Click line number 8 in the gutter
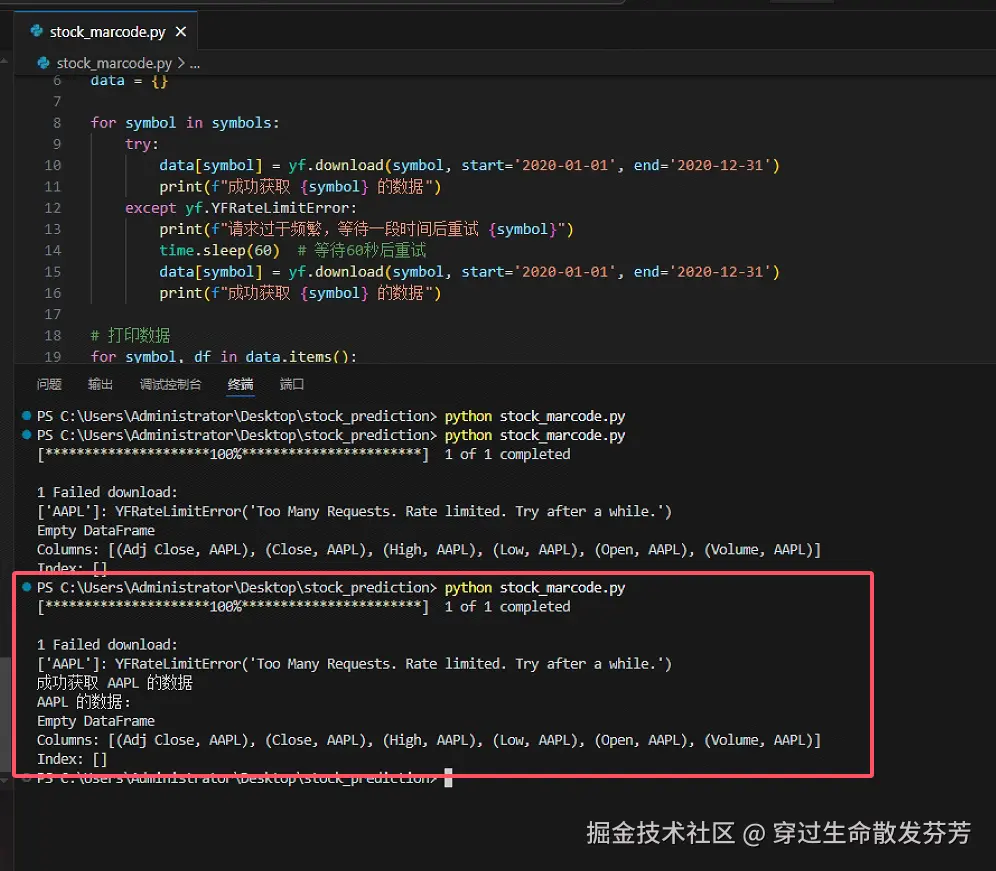 [x=57, y=123]
